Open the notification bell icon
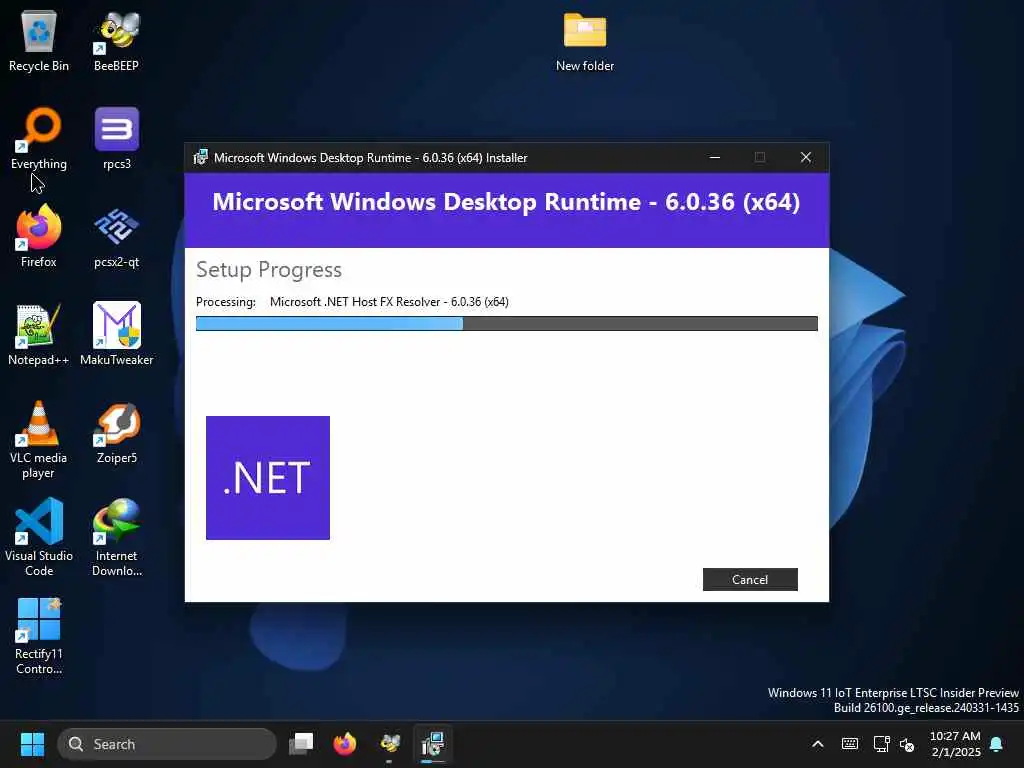The image size is (1024, 768). tap(997, 744)
